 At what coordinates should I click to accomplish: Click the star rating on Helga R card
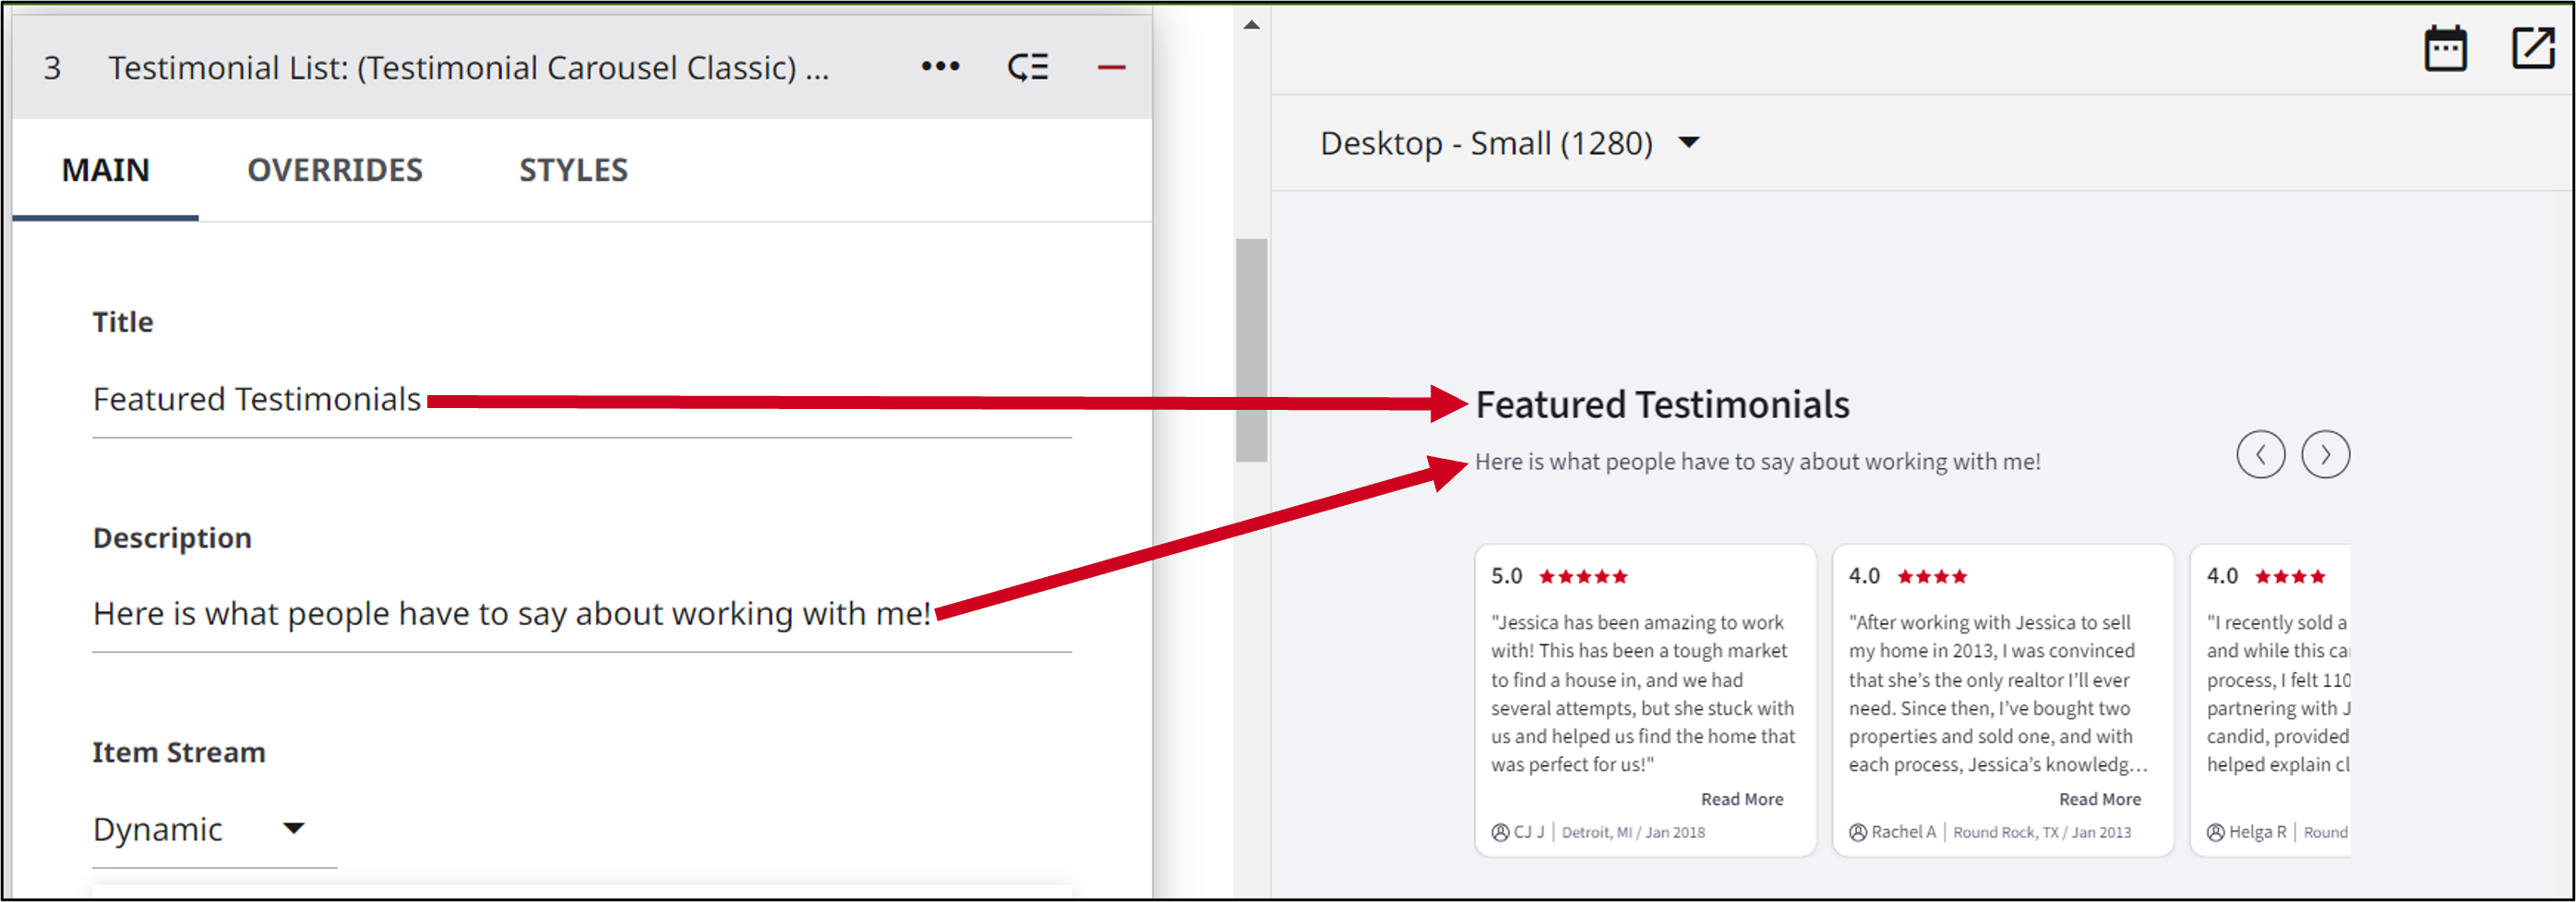(2290, 576)
